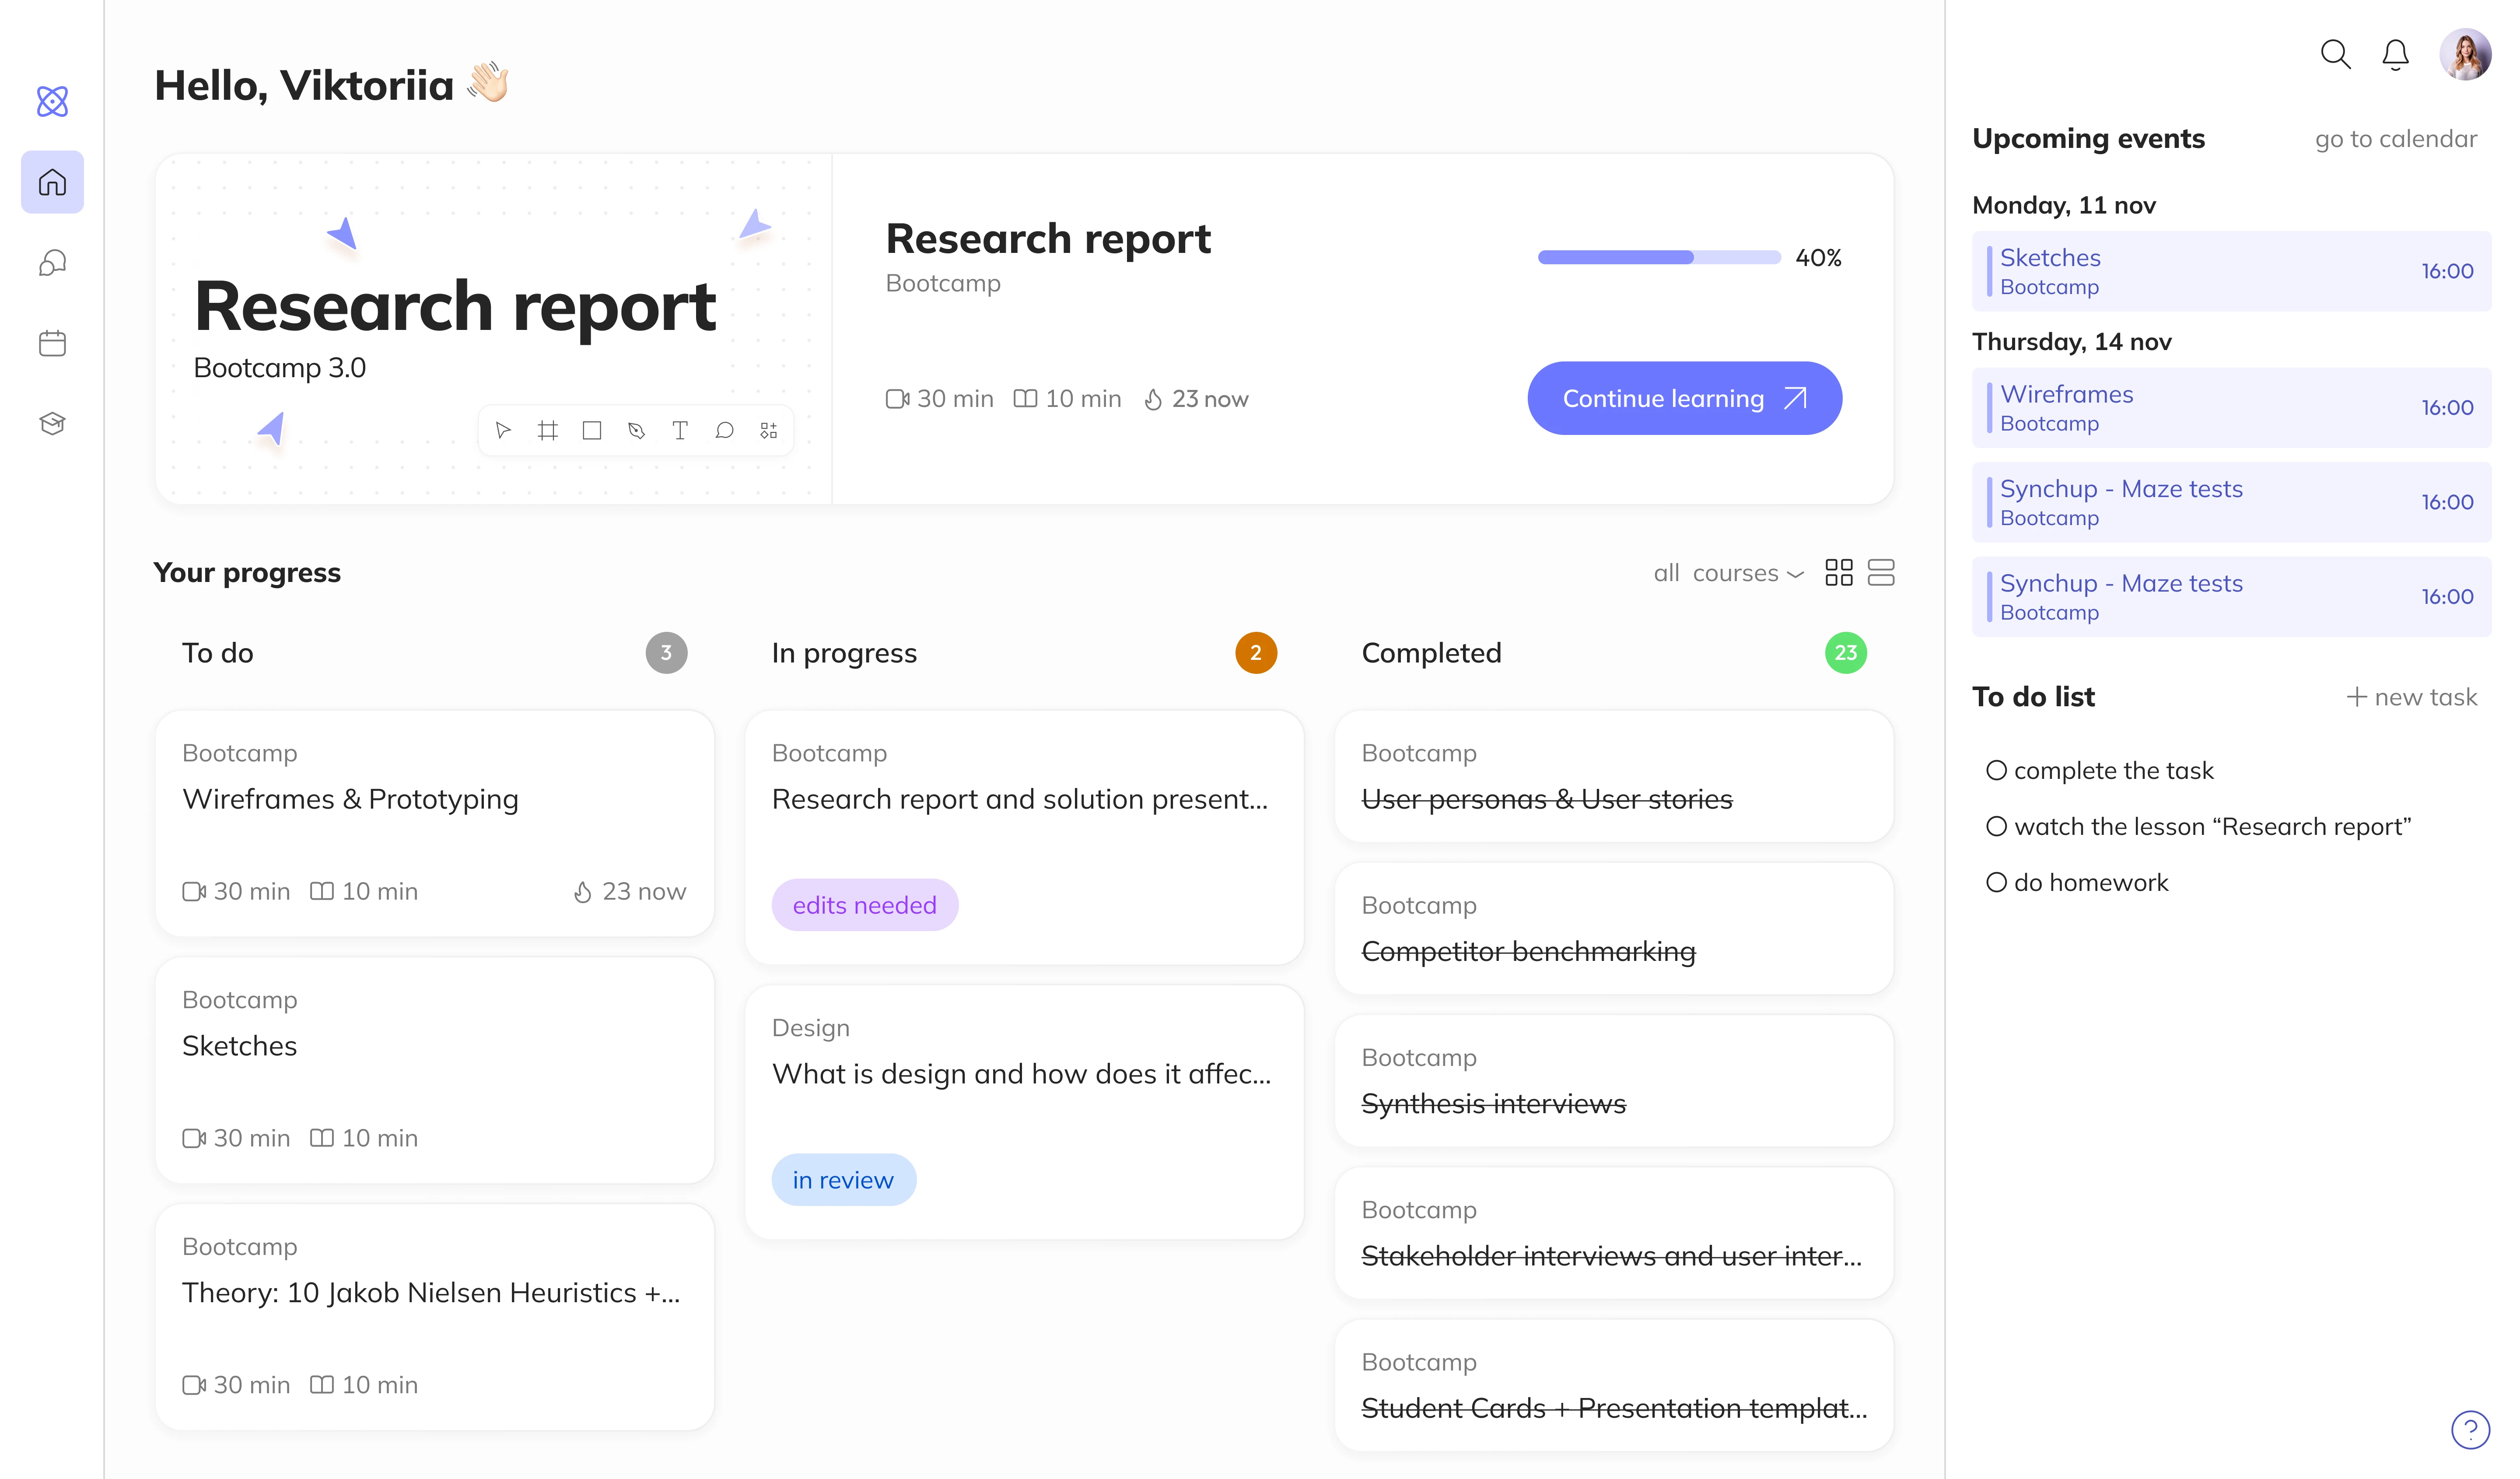Open the courses graduation cap icon

52,423
